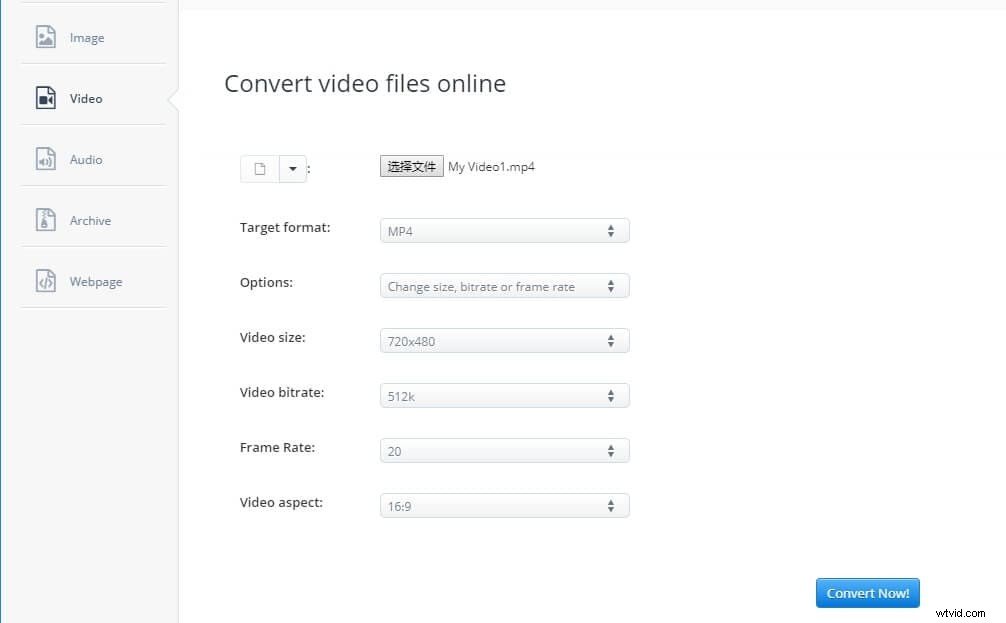This screenshot has height=623, width=1006.
Task: Select the Image category icon in sidebar
Action: tap(46, 37)
